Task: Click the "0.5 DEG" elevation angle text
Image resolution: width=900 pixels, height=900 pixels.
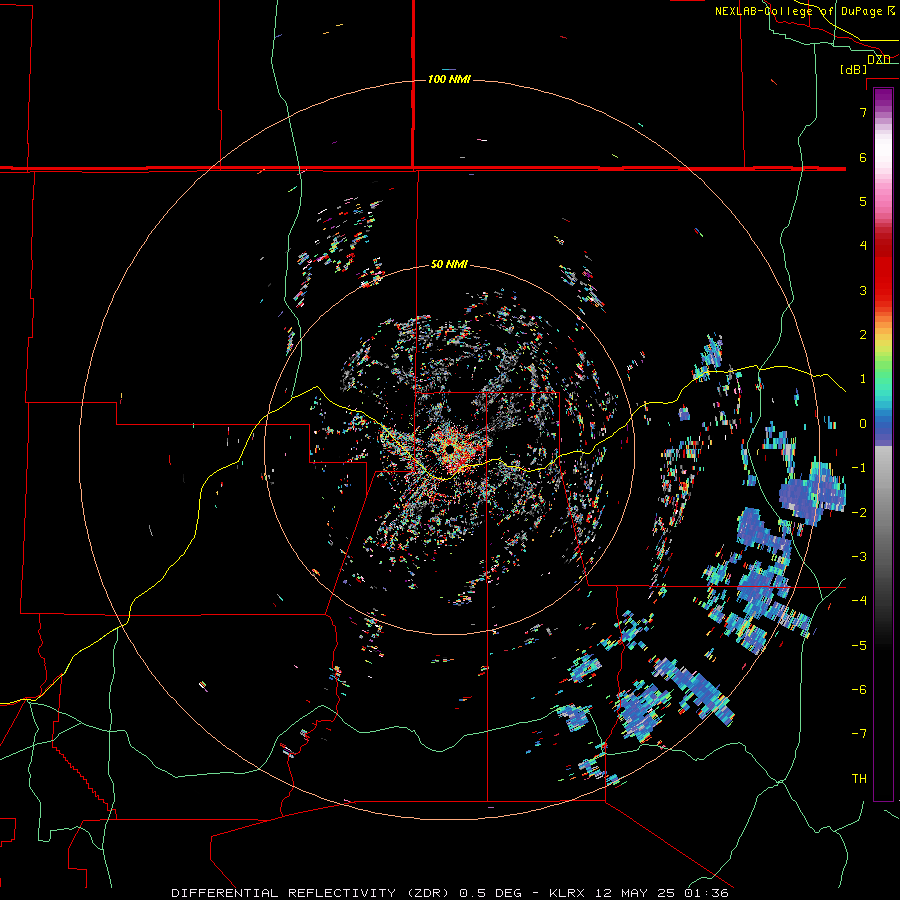Action: pyautogui.click(x=490, y=893)
